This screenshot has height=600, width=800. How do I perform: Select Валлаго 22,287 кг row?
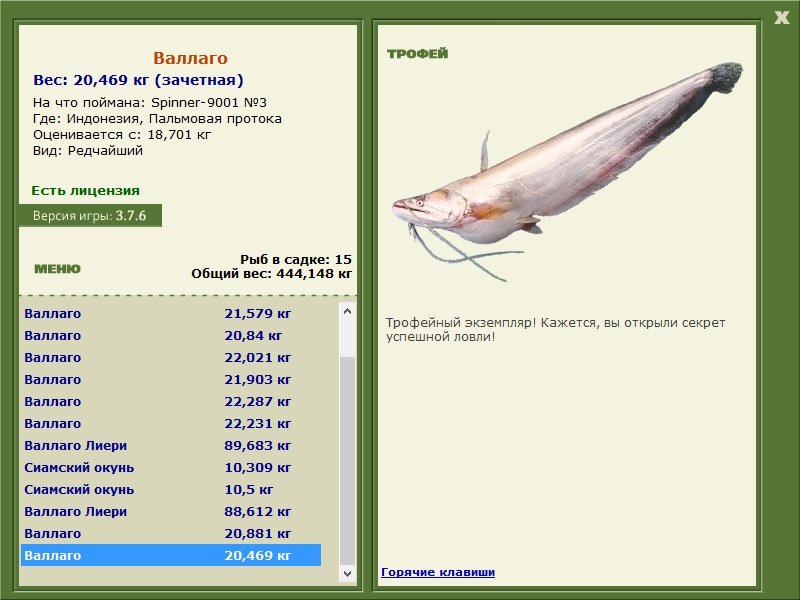click(171, 401)
